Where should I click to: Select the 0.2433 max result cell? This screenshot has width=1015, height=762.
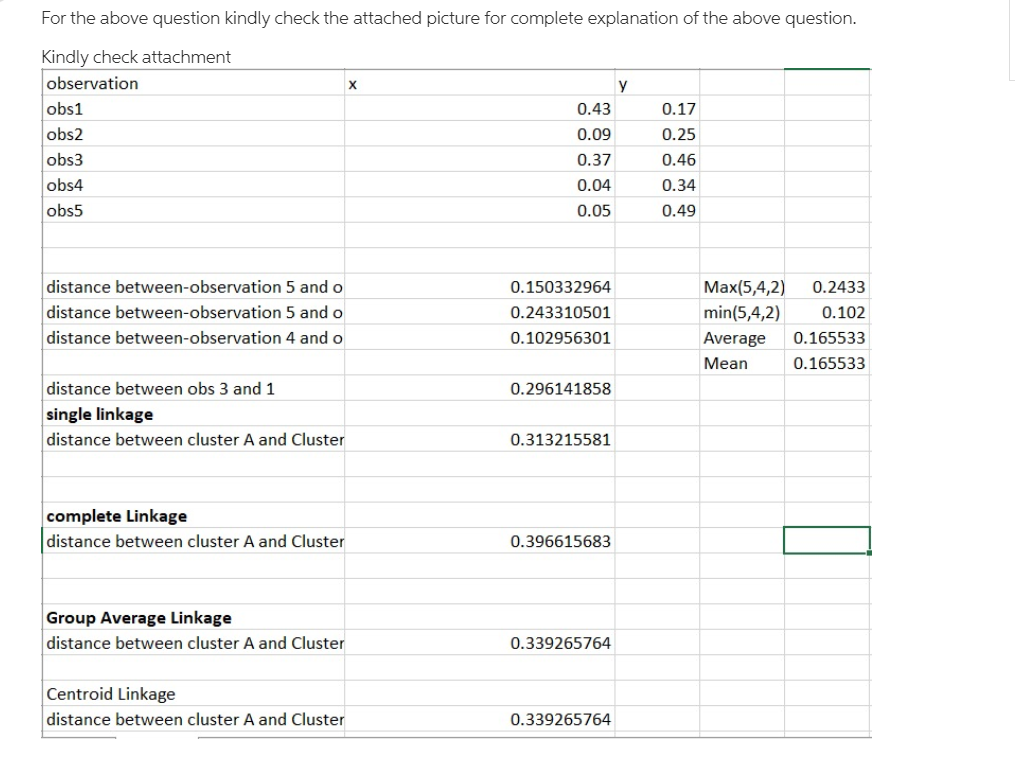tap(827, 287)
